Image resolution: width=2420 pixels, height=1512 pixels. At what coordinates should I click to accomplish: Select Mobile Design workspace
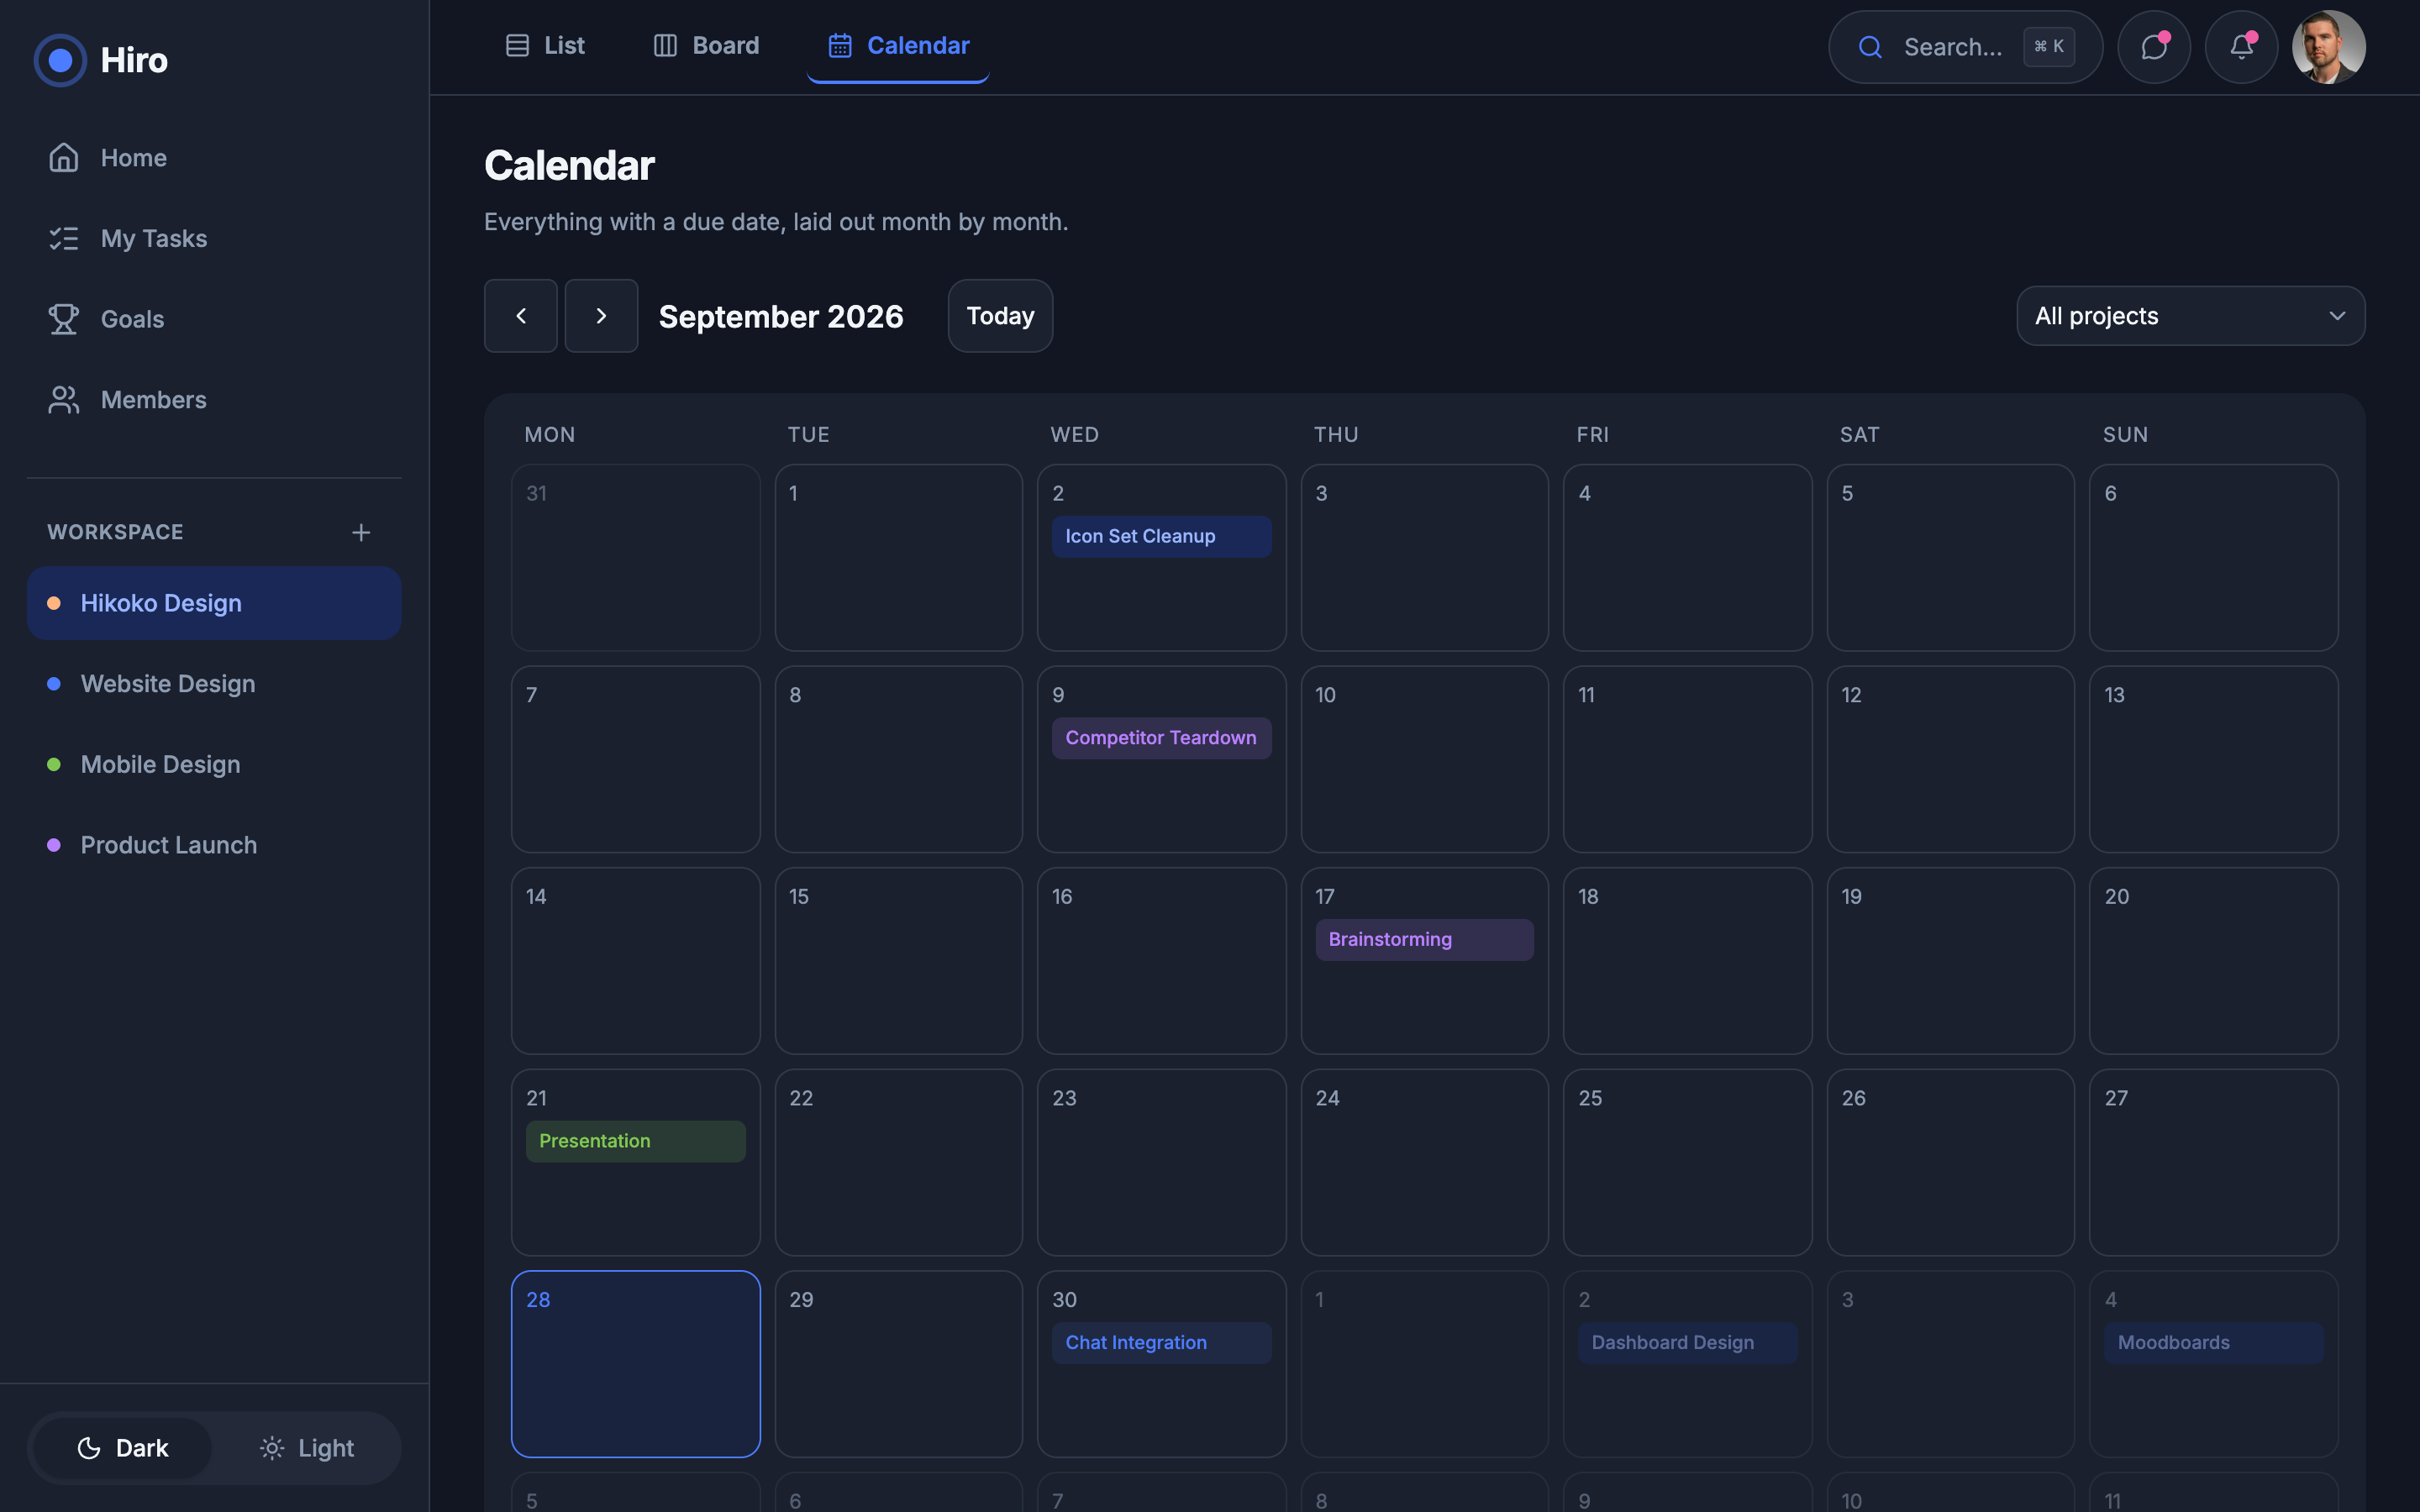214,765
